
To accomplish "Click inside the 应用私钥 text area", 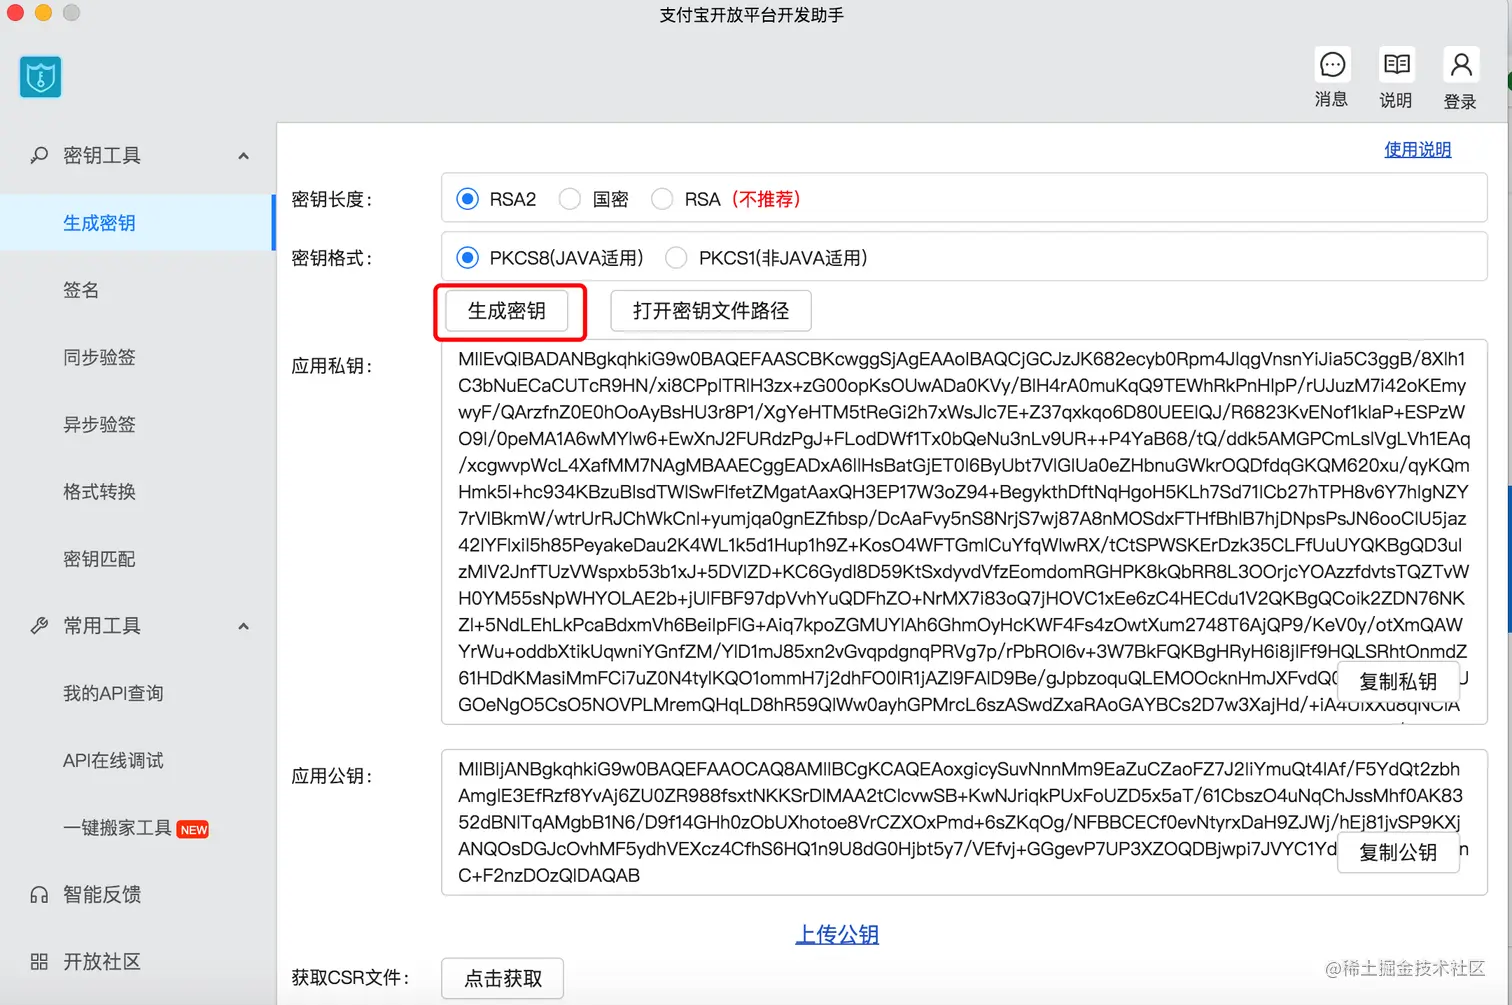I will tap(964, 532).
